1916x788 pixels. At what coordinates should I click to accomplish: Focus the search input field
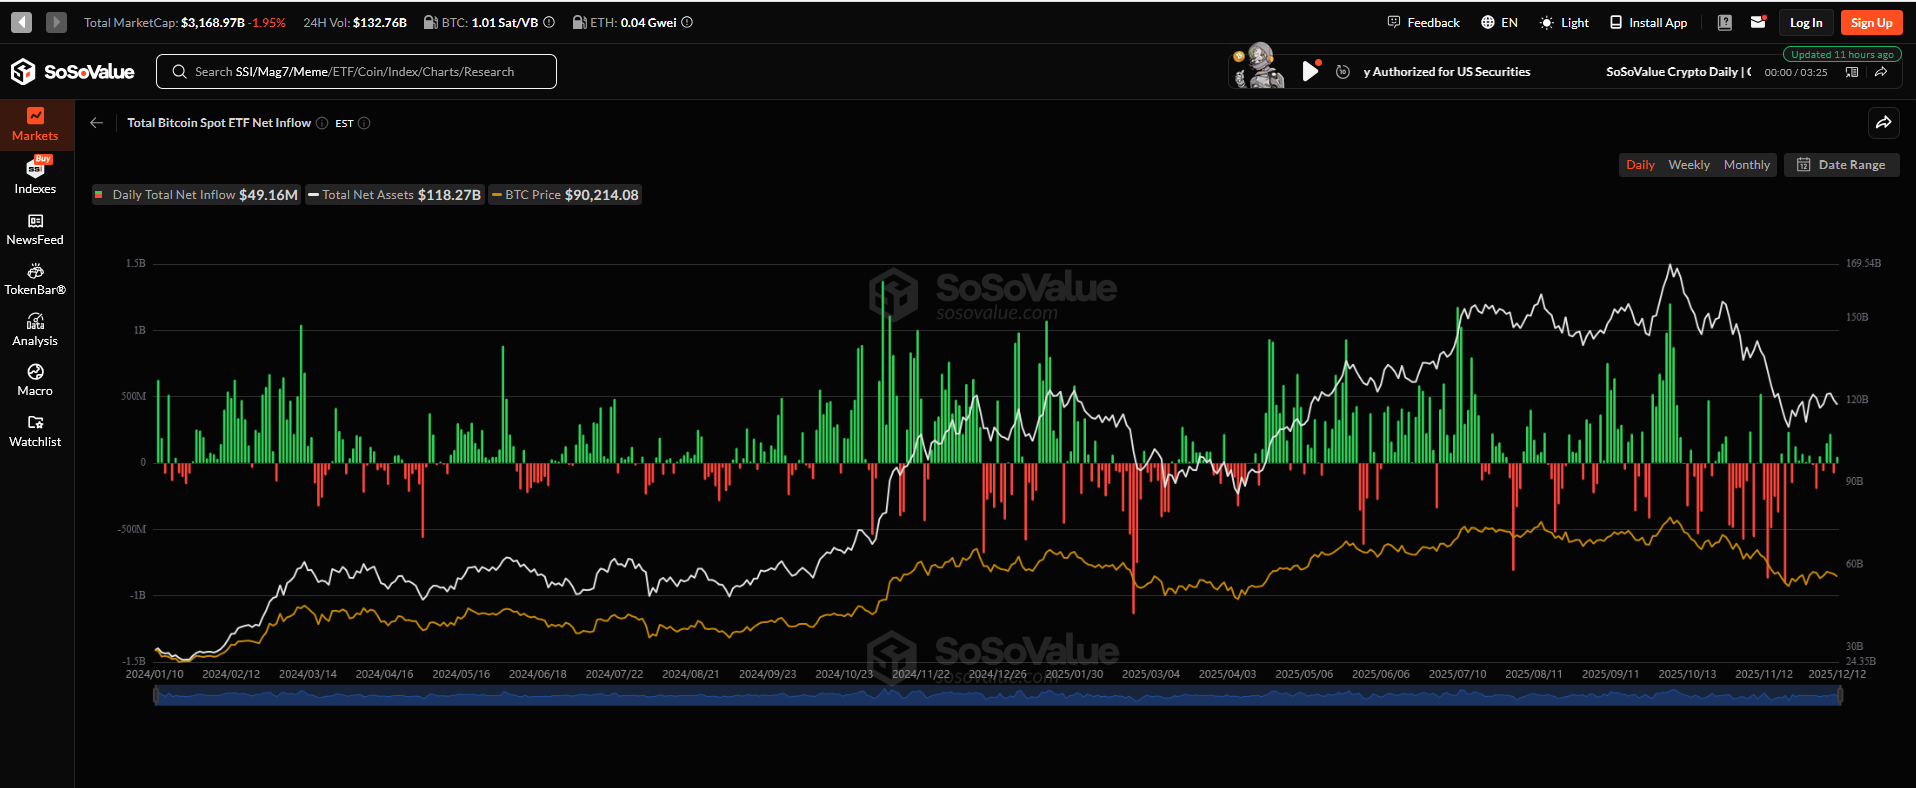pos(356,71)
